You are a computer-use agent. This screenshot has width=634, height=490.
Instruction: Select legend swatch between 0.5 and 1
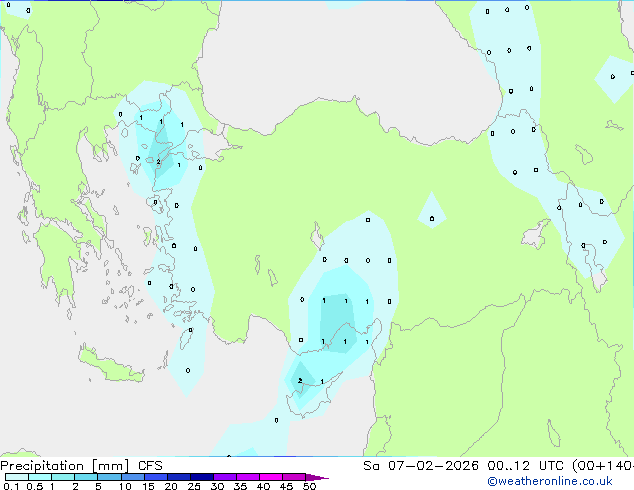coord(40,477)
